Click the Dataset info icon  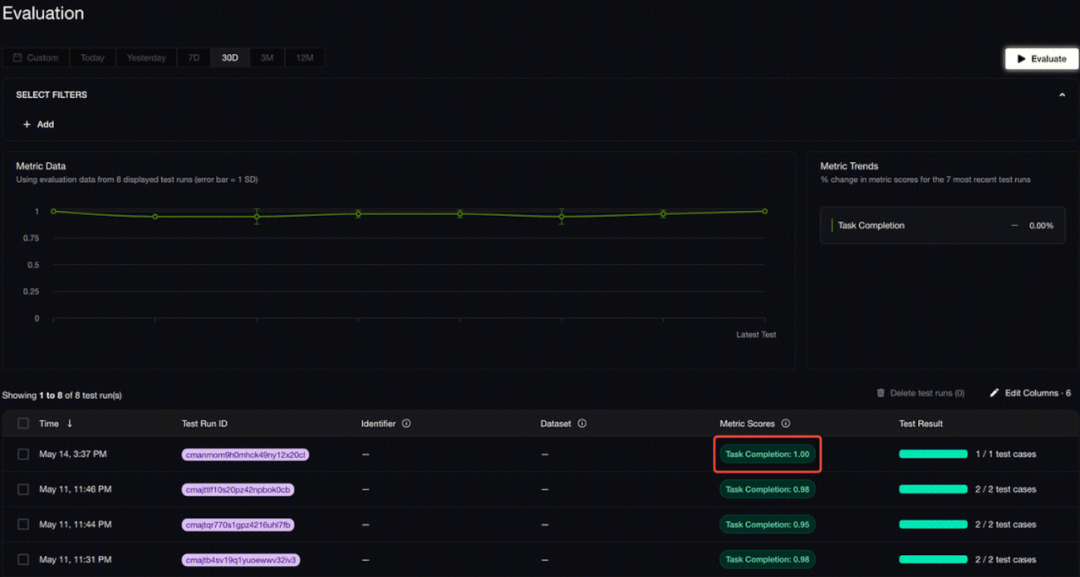582,423
